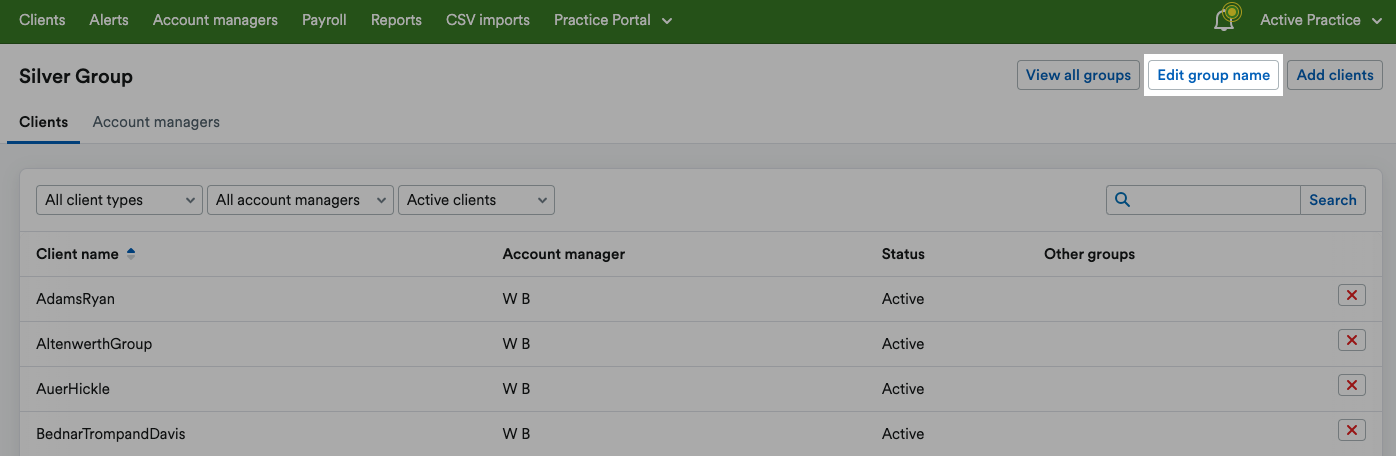Click the search magnifier icon
Image resolution: width=1396 pixels, height=456 pixels.
(1122, 200)
